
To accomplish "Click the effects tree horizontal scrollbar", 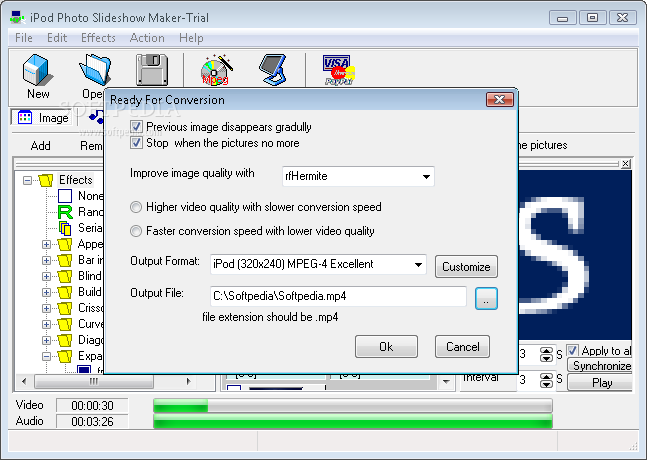I will tap(94, 381).
